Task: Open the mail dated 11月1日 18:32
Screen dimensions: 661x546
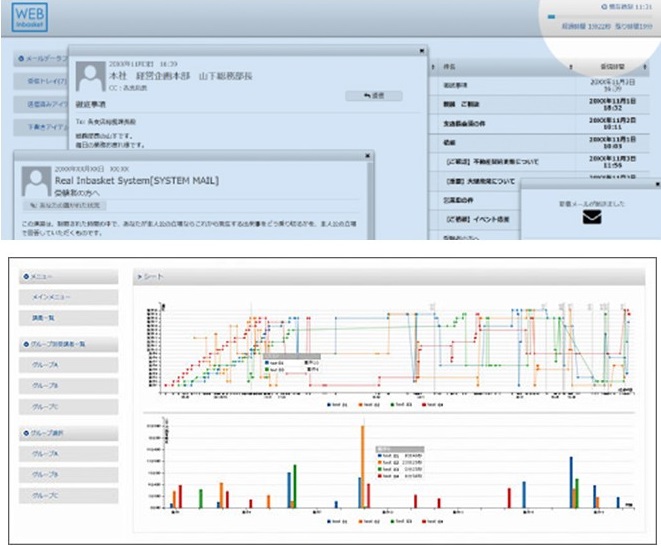Action: tap(539, 105)
